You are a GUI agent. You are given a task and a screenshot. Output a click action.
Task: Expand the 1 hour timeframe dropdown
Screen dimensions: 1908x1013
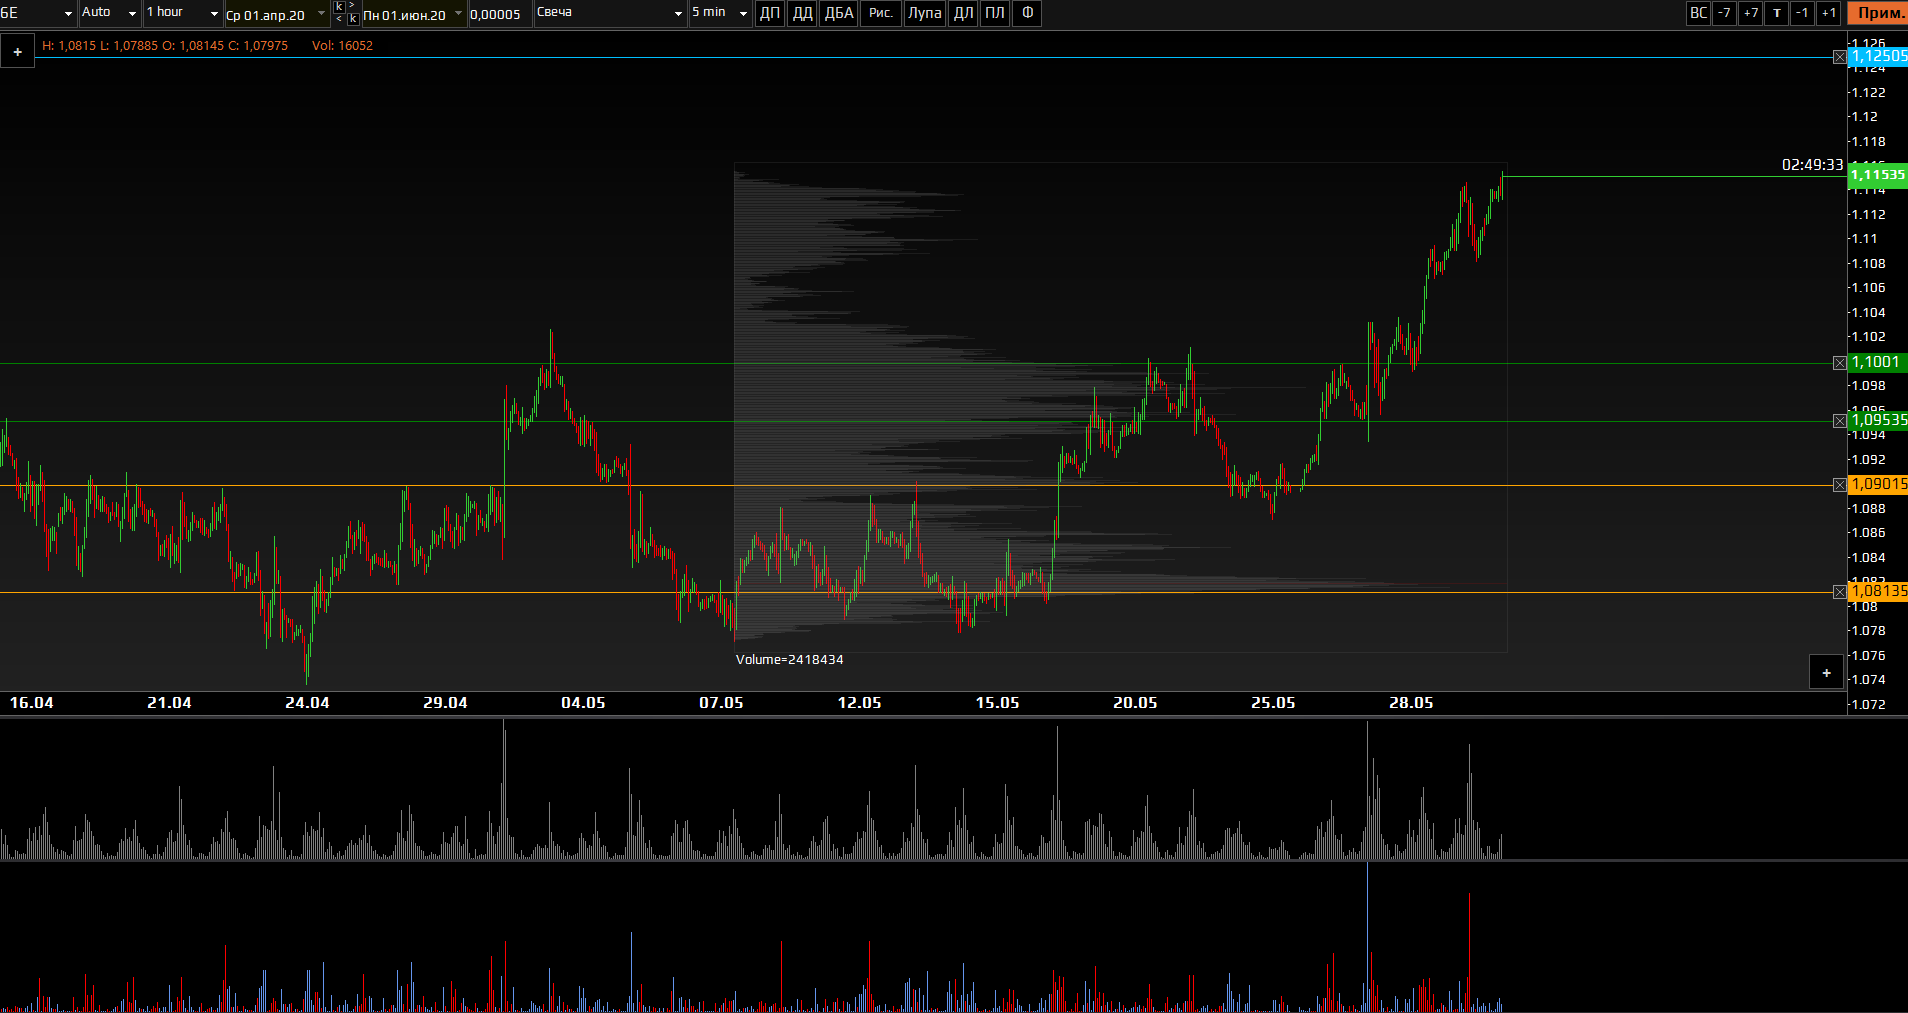(x=182, y=13)
